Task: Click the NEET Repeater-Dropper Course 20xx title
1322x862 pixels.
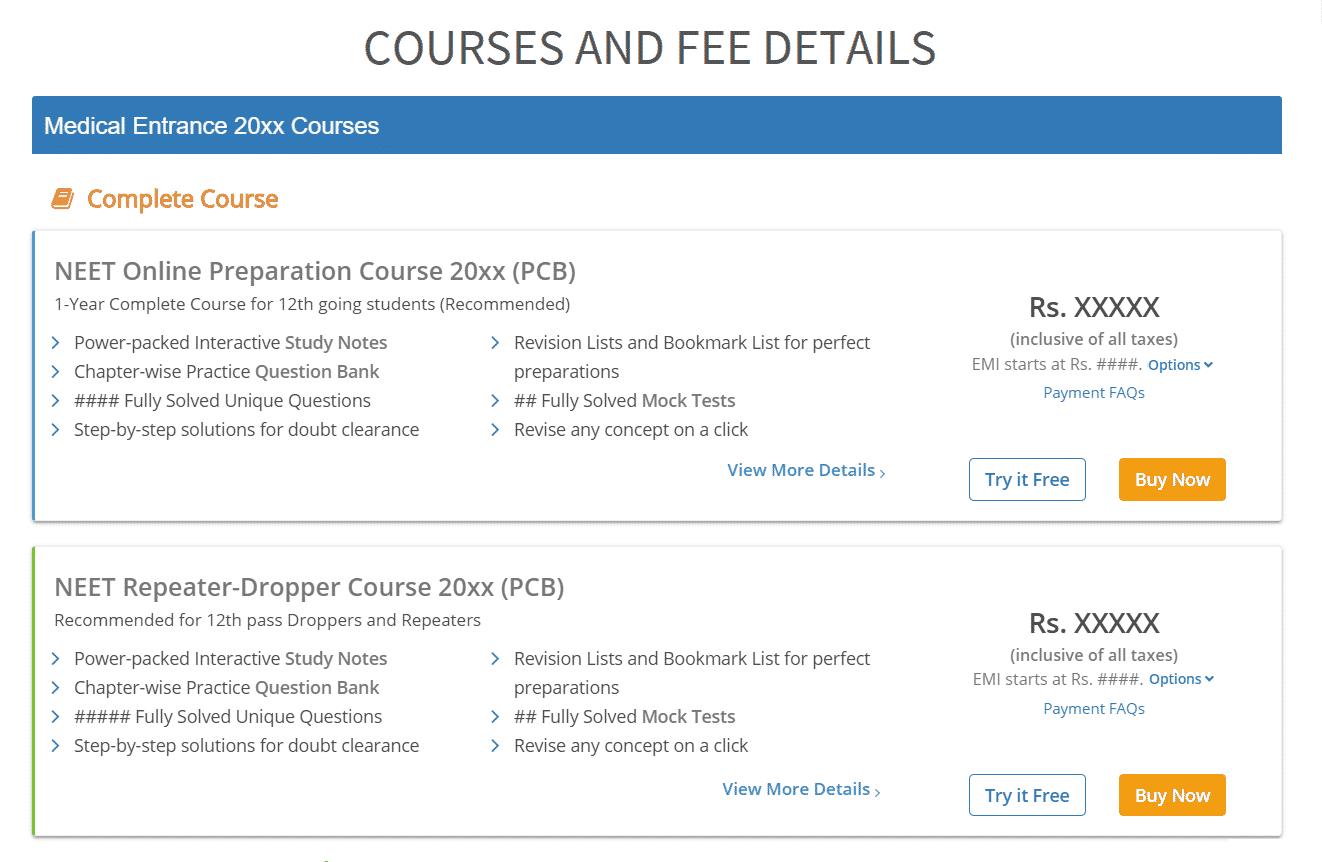Action: point(309,587)
